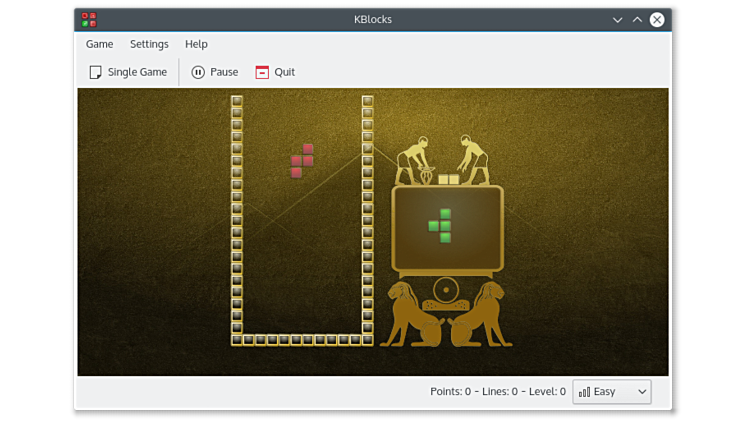Click the KBlocks app icon in title bar

[88, 19]
